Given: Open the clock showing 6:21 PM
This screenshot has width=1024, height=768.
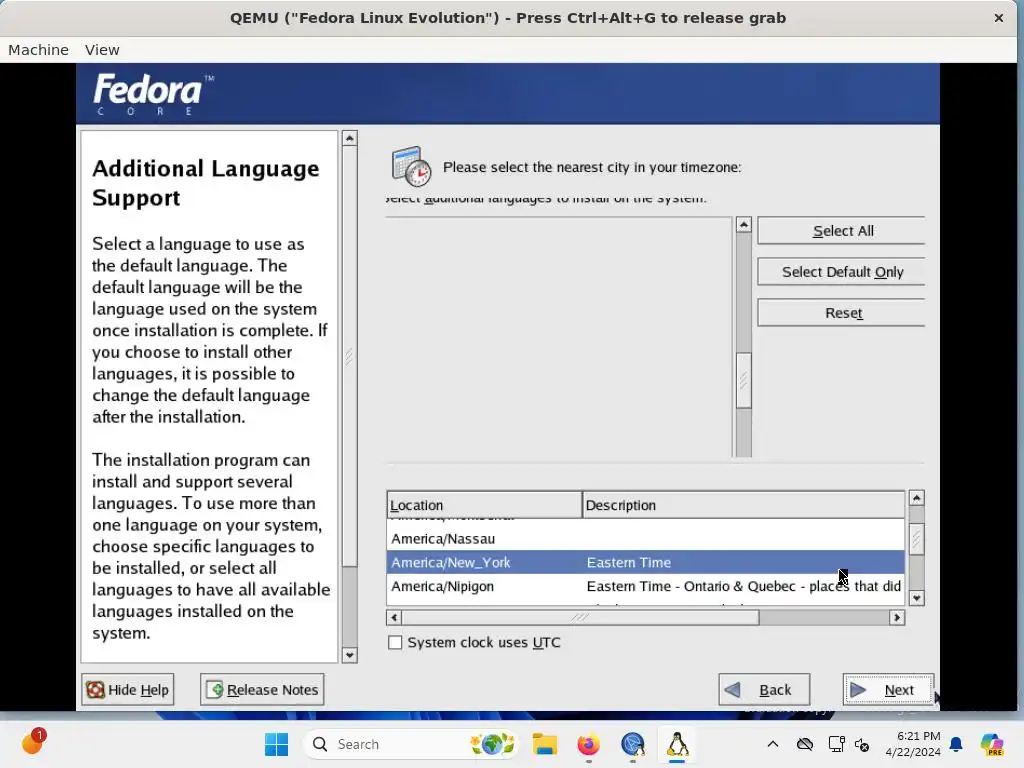Looking at the screenshot, I should pyautogui.click(x=912, y=744).
